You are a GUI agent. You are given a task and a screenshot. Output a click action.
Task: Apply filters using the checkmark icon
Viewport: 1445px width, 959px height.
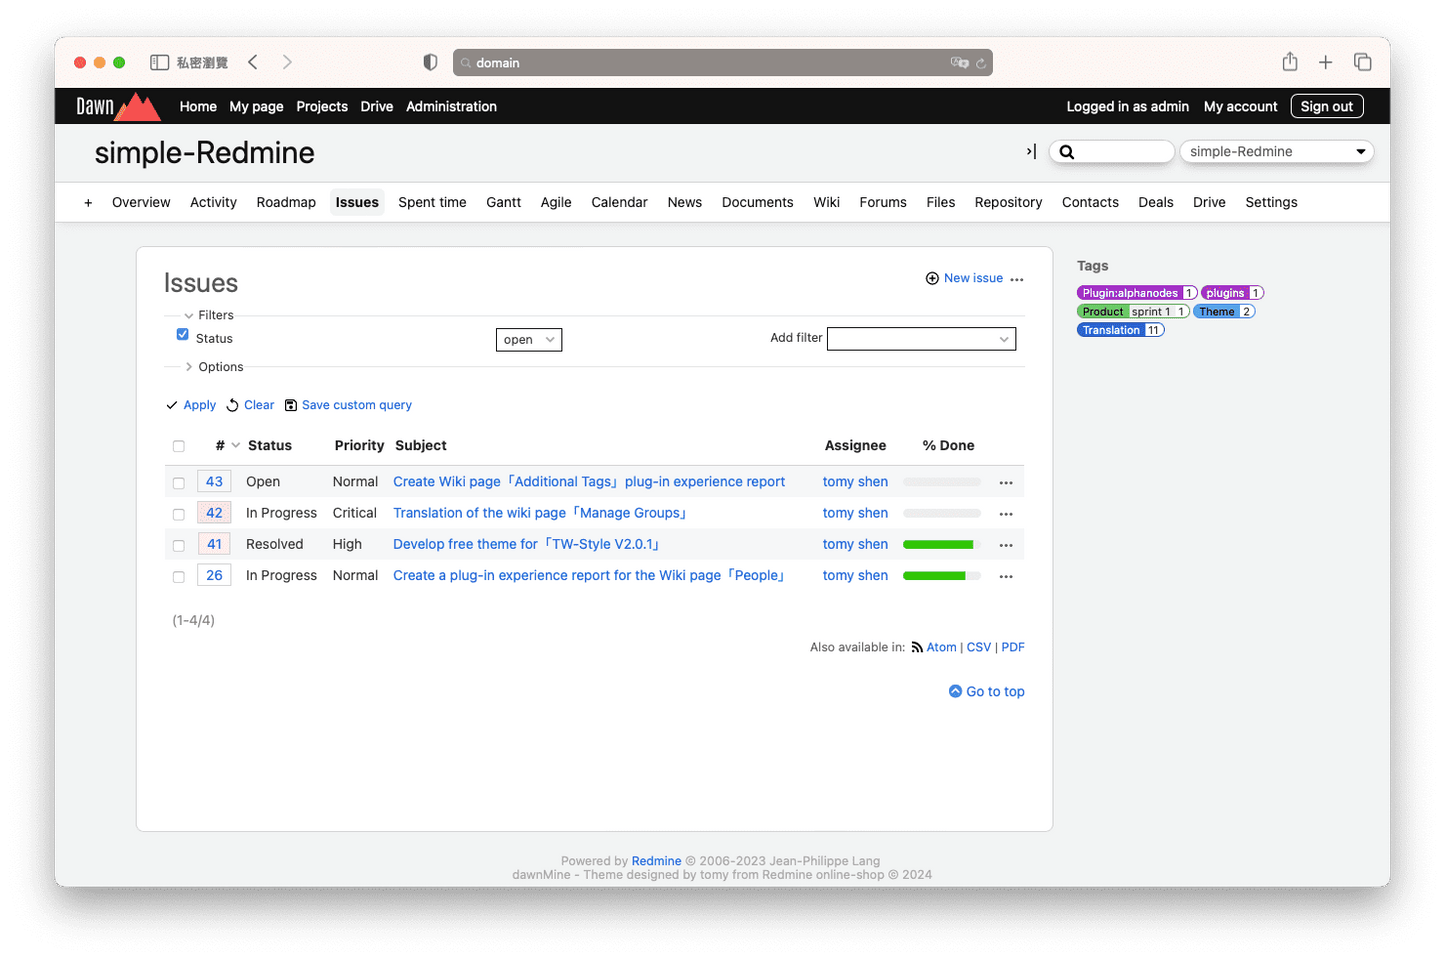click(172, 405)
